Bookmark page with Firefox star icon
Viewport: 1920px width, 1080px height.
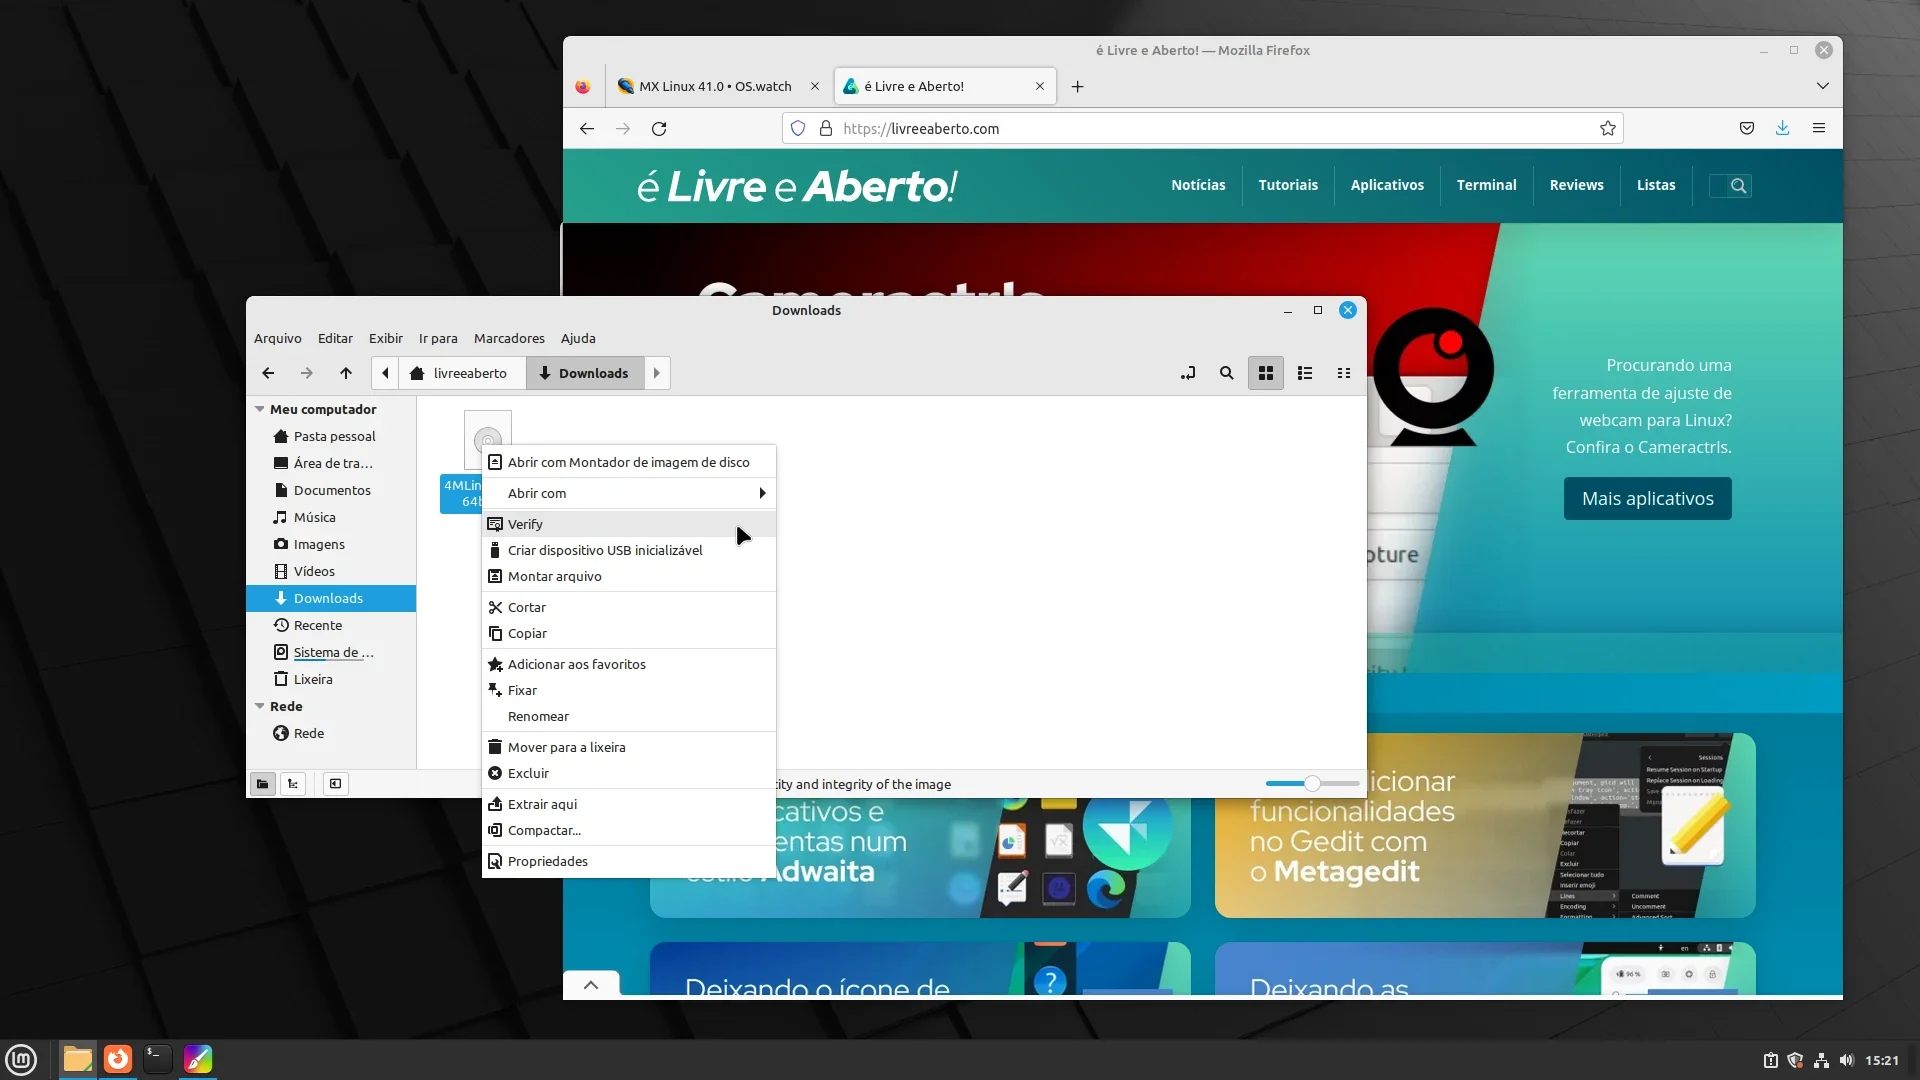(x=1608, y=128)
